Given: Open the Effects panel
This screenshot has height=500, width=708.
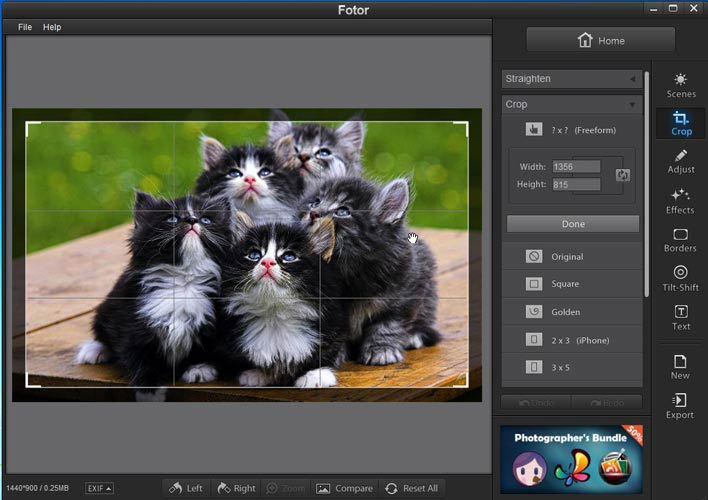Looking at the screenshot, I should pyautogui.click(x=680, y=200).
